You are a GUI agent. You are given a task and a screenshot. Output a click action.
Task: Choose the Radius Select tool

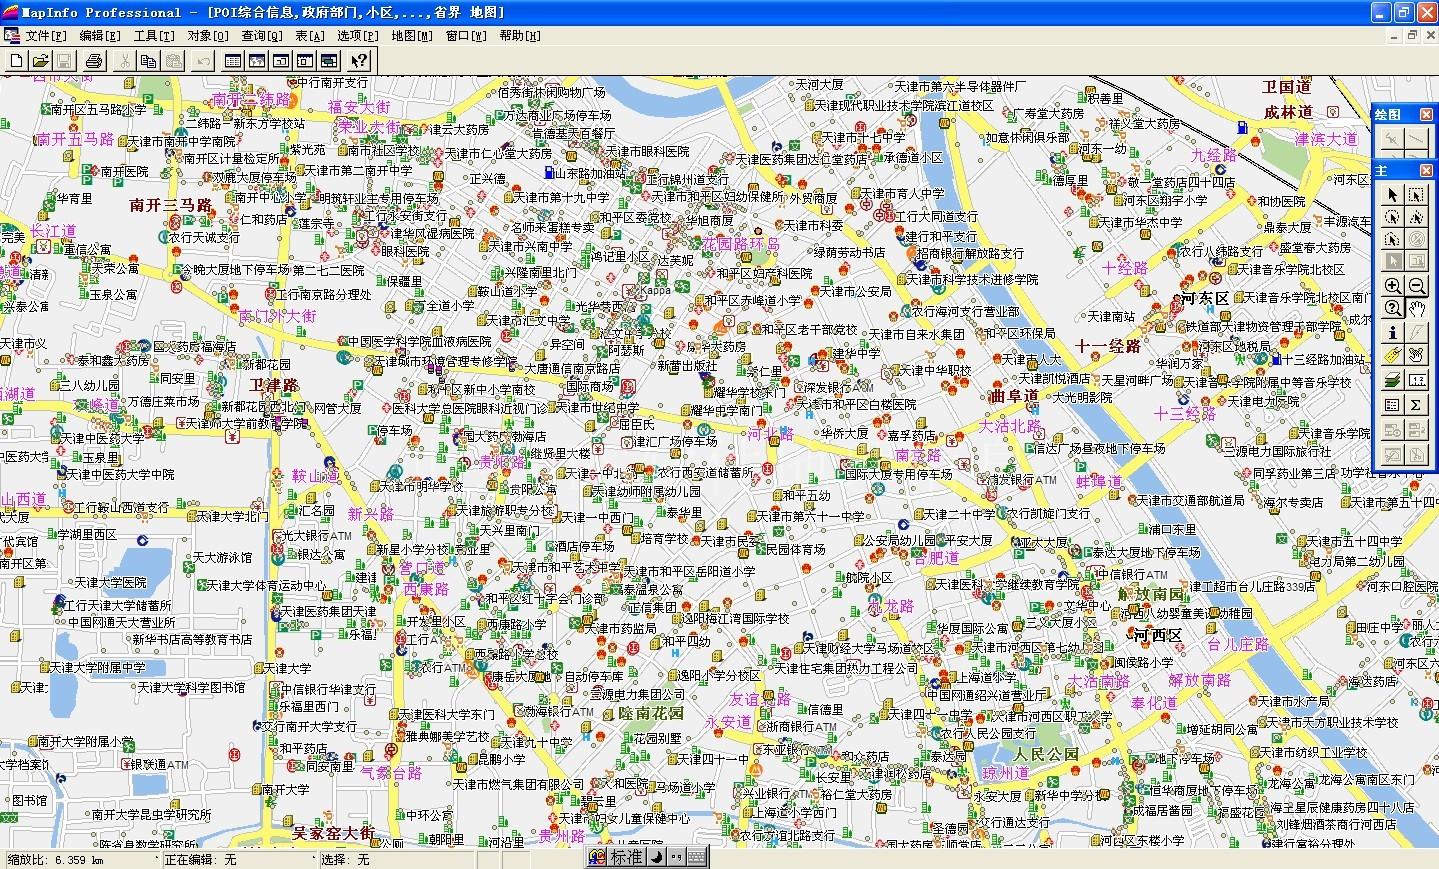tap(1392, 217)
